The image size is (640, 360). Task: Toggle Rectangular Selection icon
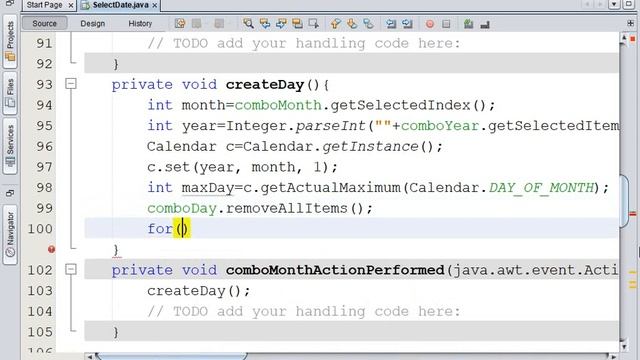pos(313,24)
